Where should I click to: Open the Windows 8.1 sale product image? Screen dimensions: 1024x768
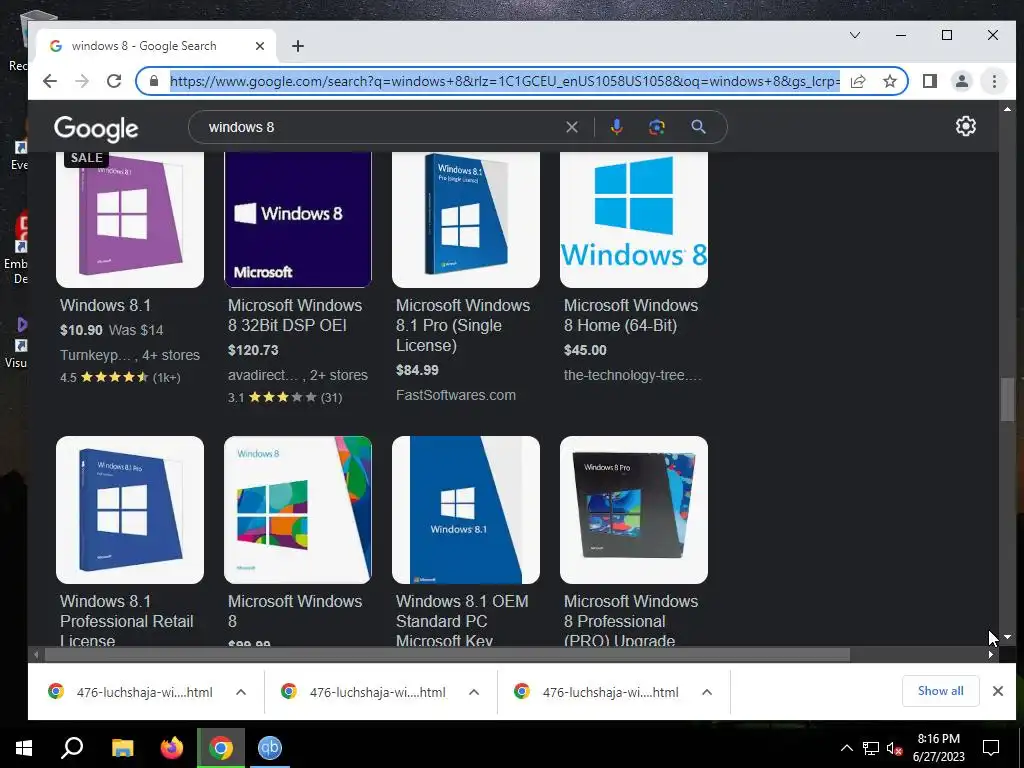(x=130, y=219)
